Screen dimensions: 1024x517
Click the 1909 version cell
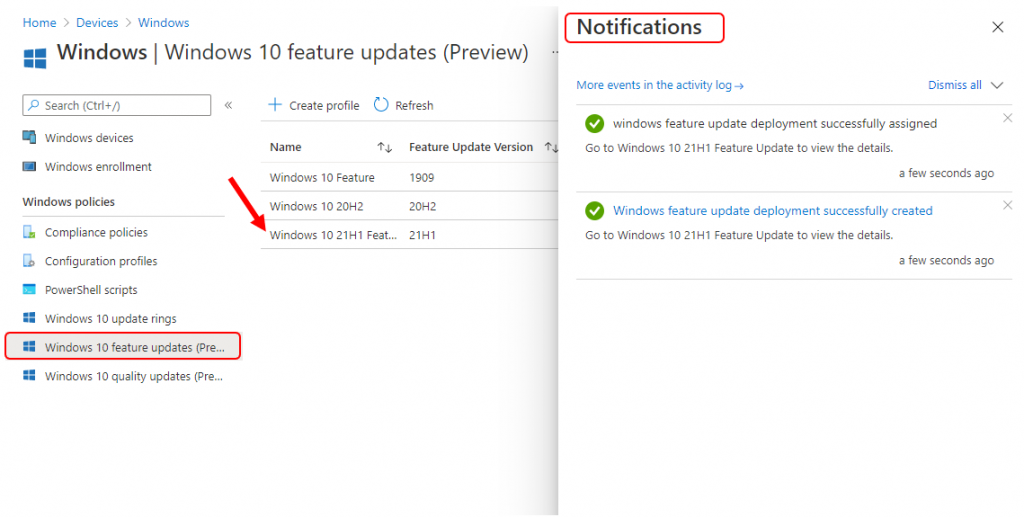pos(421,178)
